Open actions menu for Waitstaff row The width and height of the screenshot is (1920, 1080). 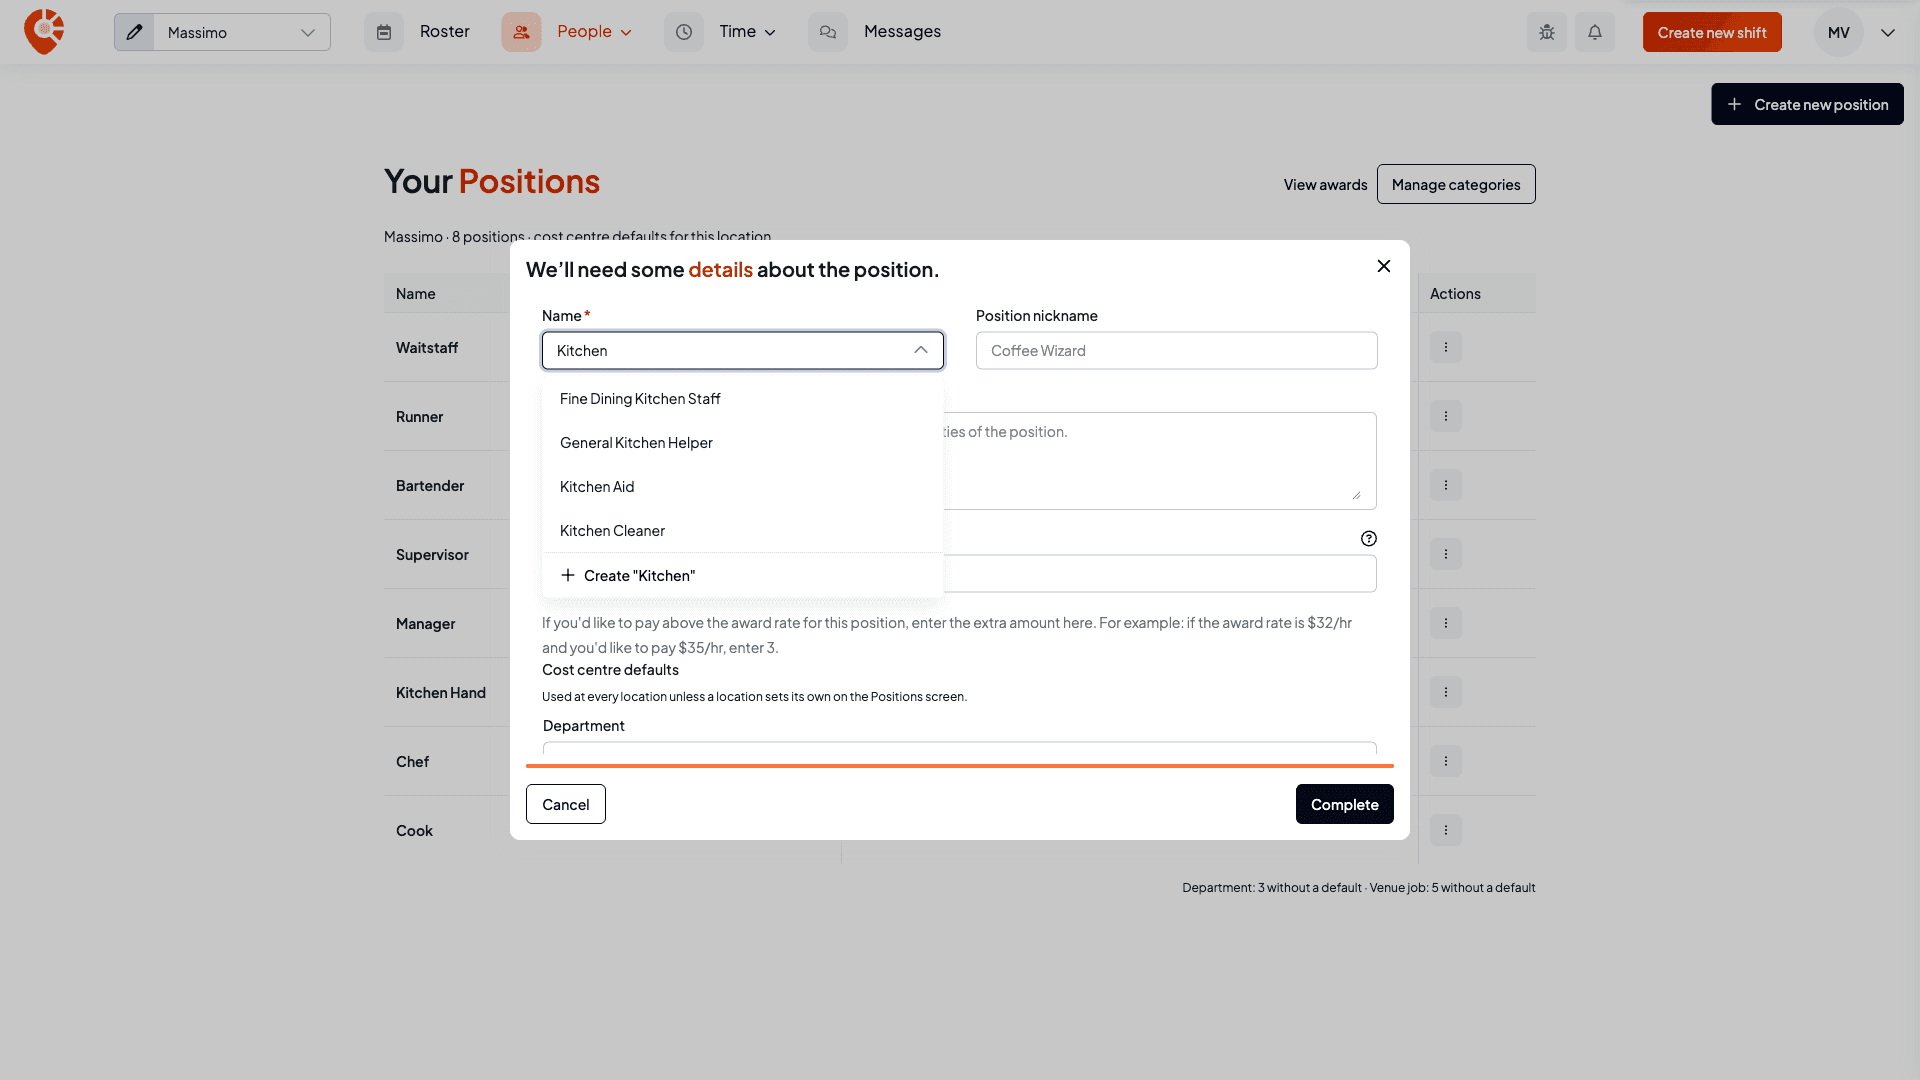click(1446, 347)
